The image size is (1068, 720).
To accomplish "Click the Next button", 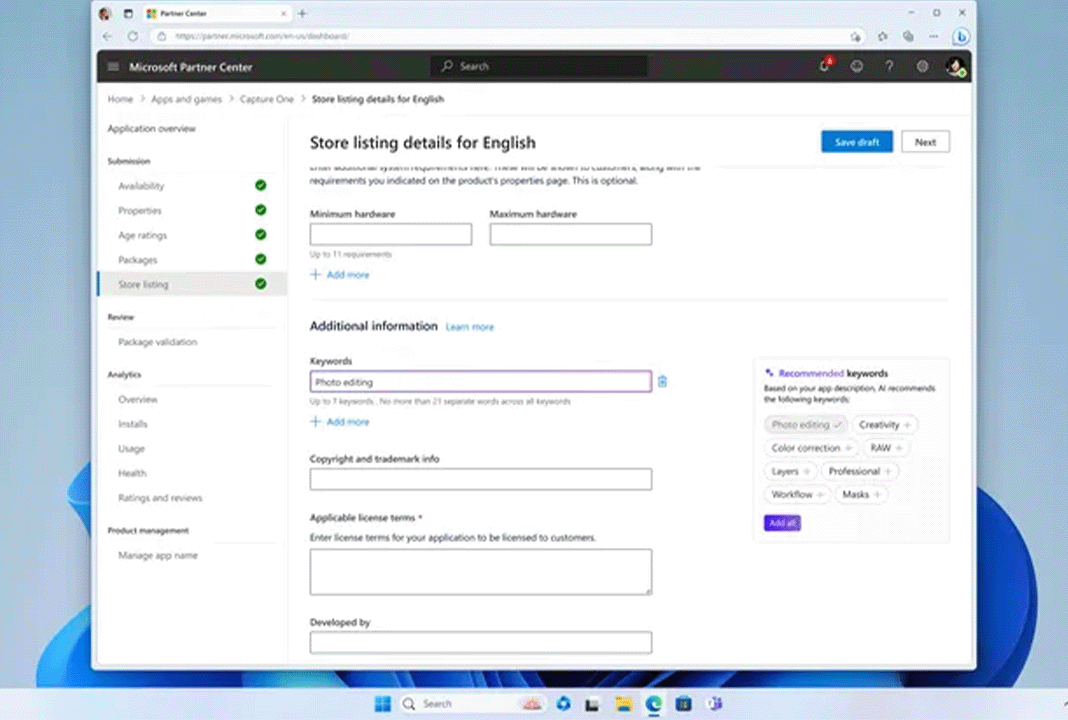I will [925, 142].
